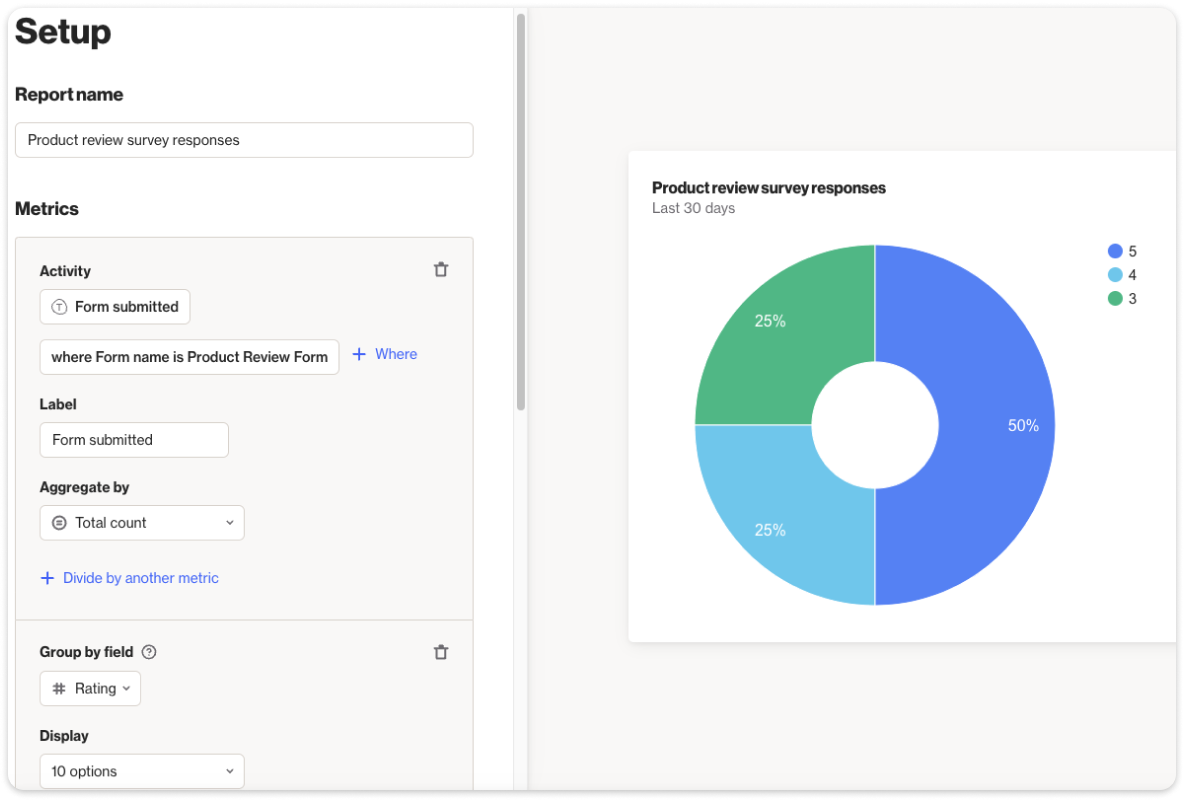This screenshot has width=1200, height=800.
Task: Click the setup panel vertical scrollbar
Action: click(x=520, y=212)
